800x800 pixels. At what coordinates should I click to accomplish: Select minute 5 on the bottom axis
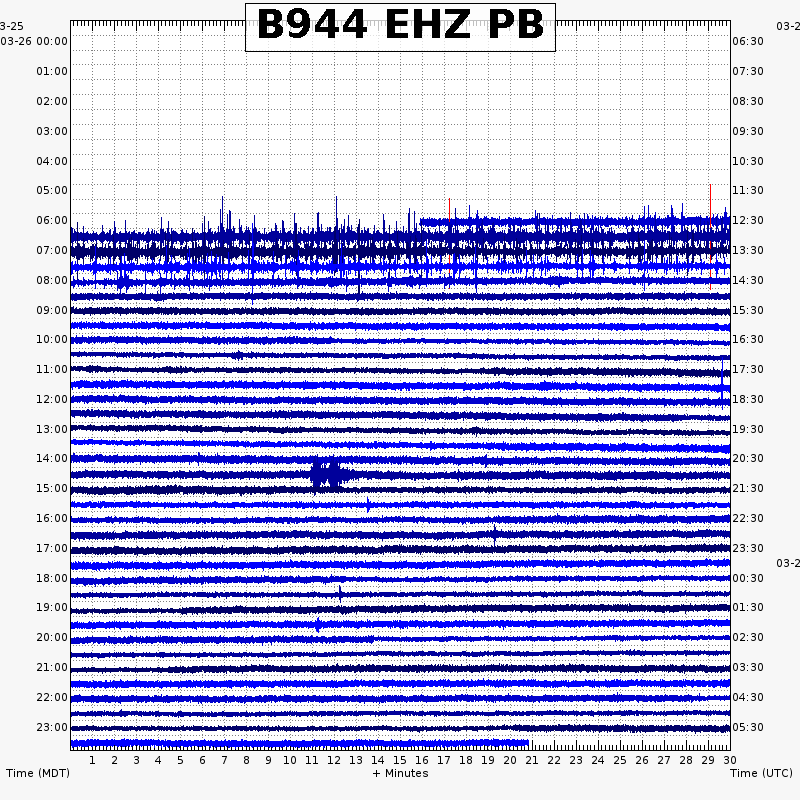[x=180, y=760]
